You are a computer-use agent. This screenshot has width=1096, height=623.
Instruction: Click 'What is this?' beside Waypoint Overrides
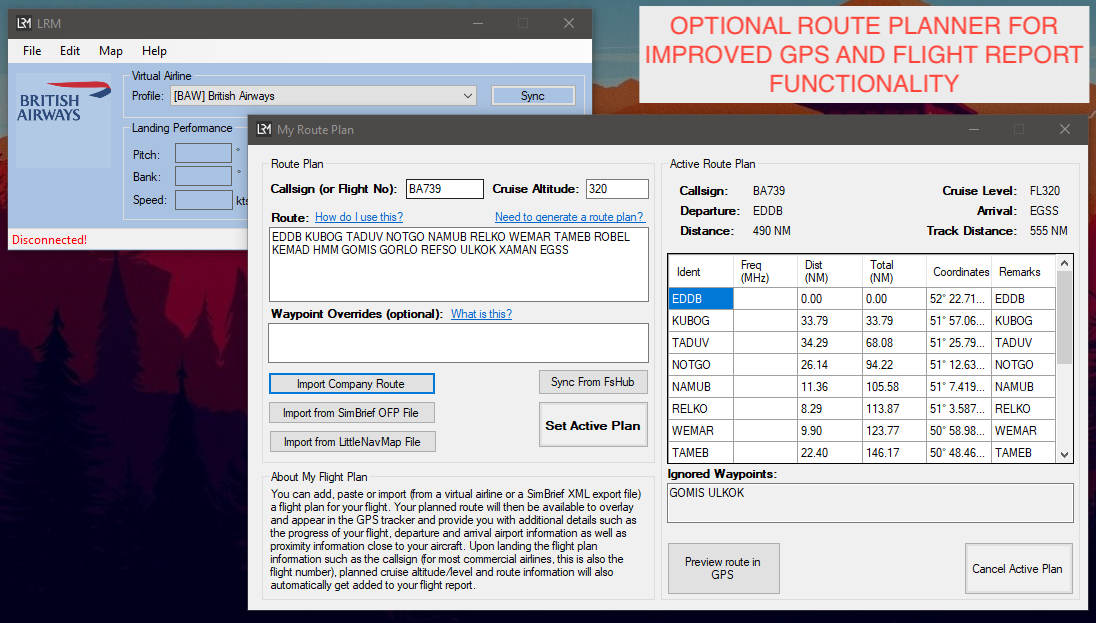tap(481, 313)
